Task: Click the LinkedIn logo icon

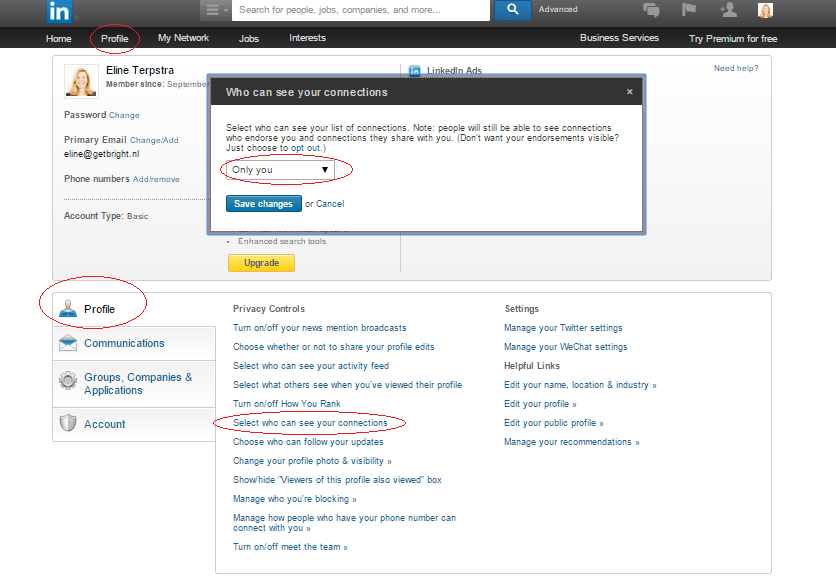Action: click(59, 10)
